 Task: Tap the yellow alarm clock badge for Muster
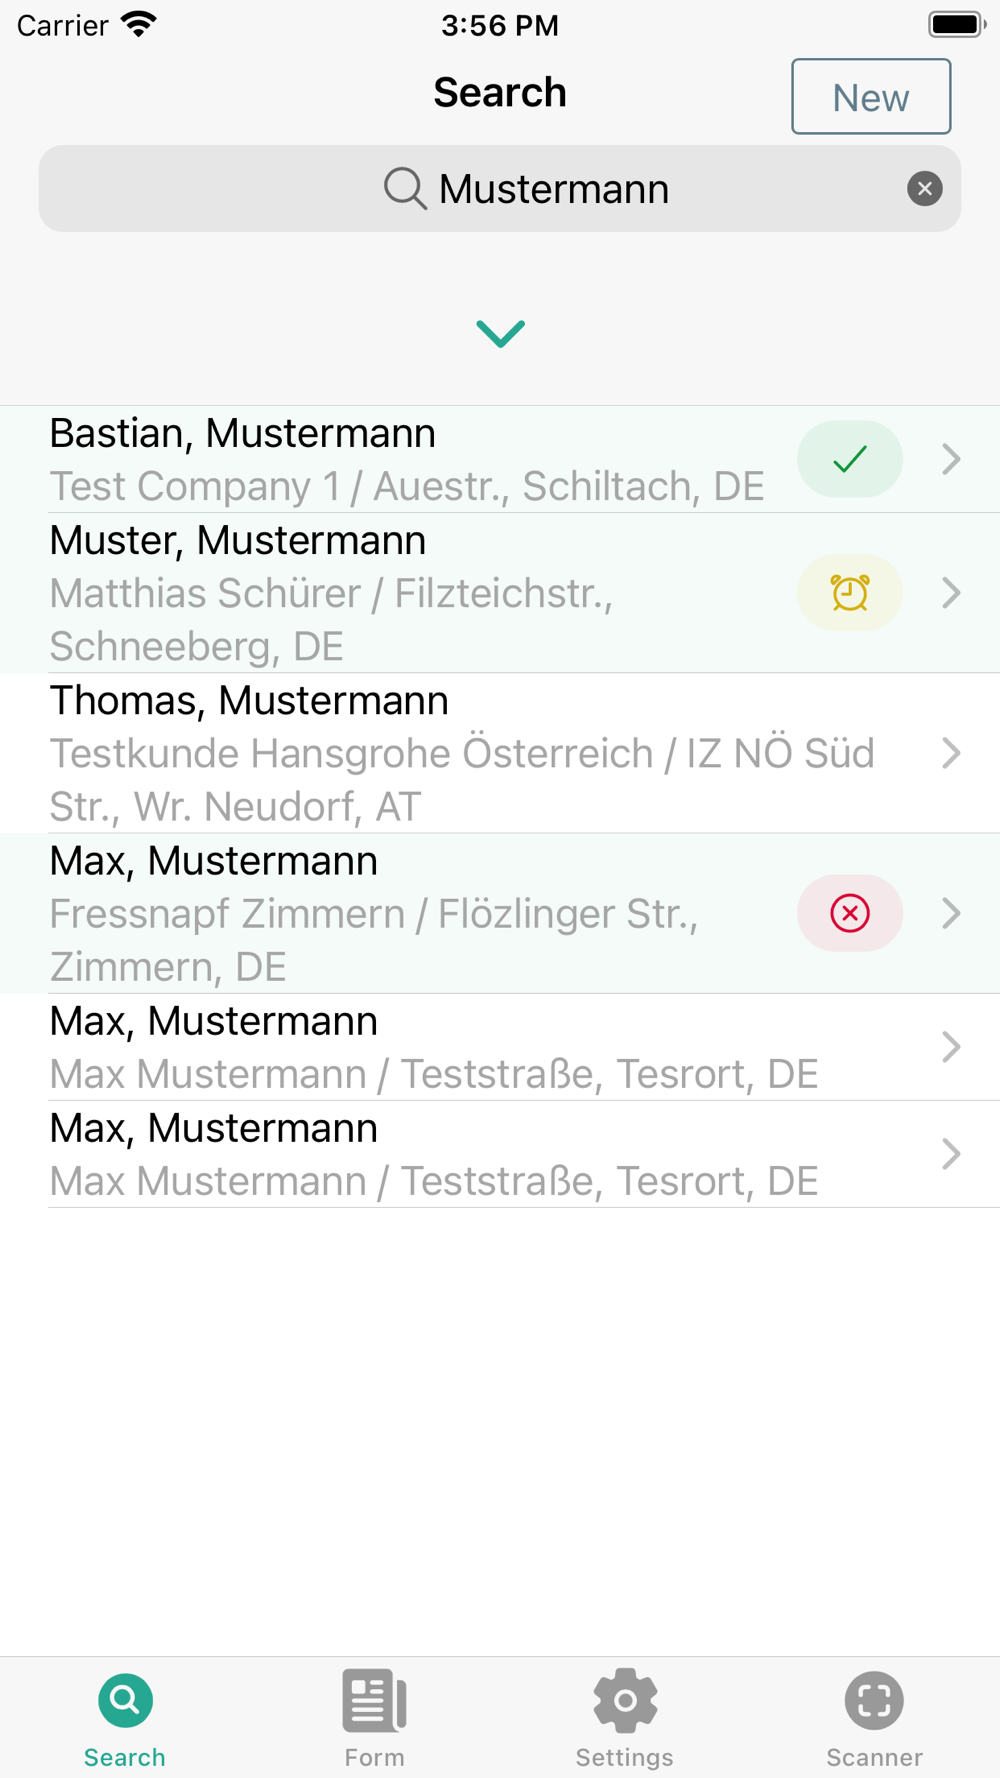pyautogui.click(x=849, y=593)
